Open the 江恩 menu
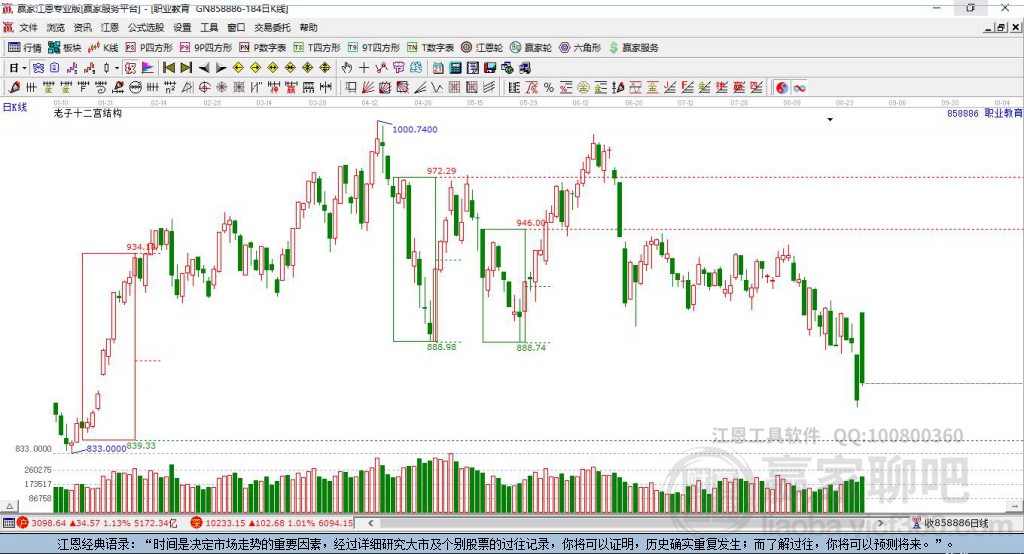This screenshot has width=1024, height=554. (x=110, y=27)
